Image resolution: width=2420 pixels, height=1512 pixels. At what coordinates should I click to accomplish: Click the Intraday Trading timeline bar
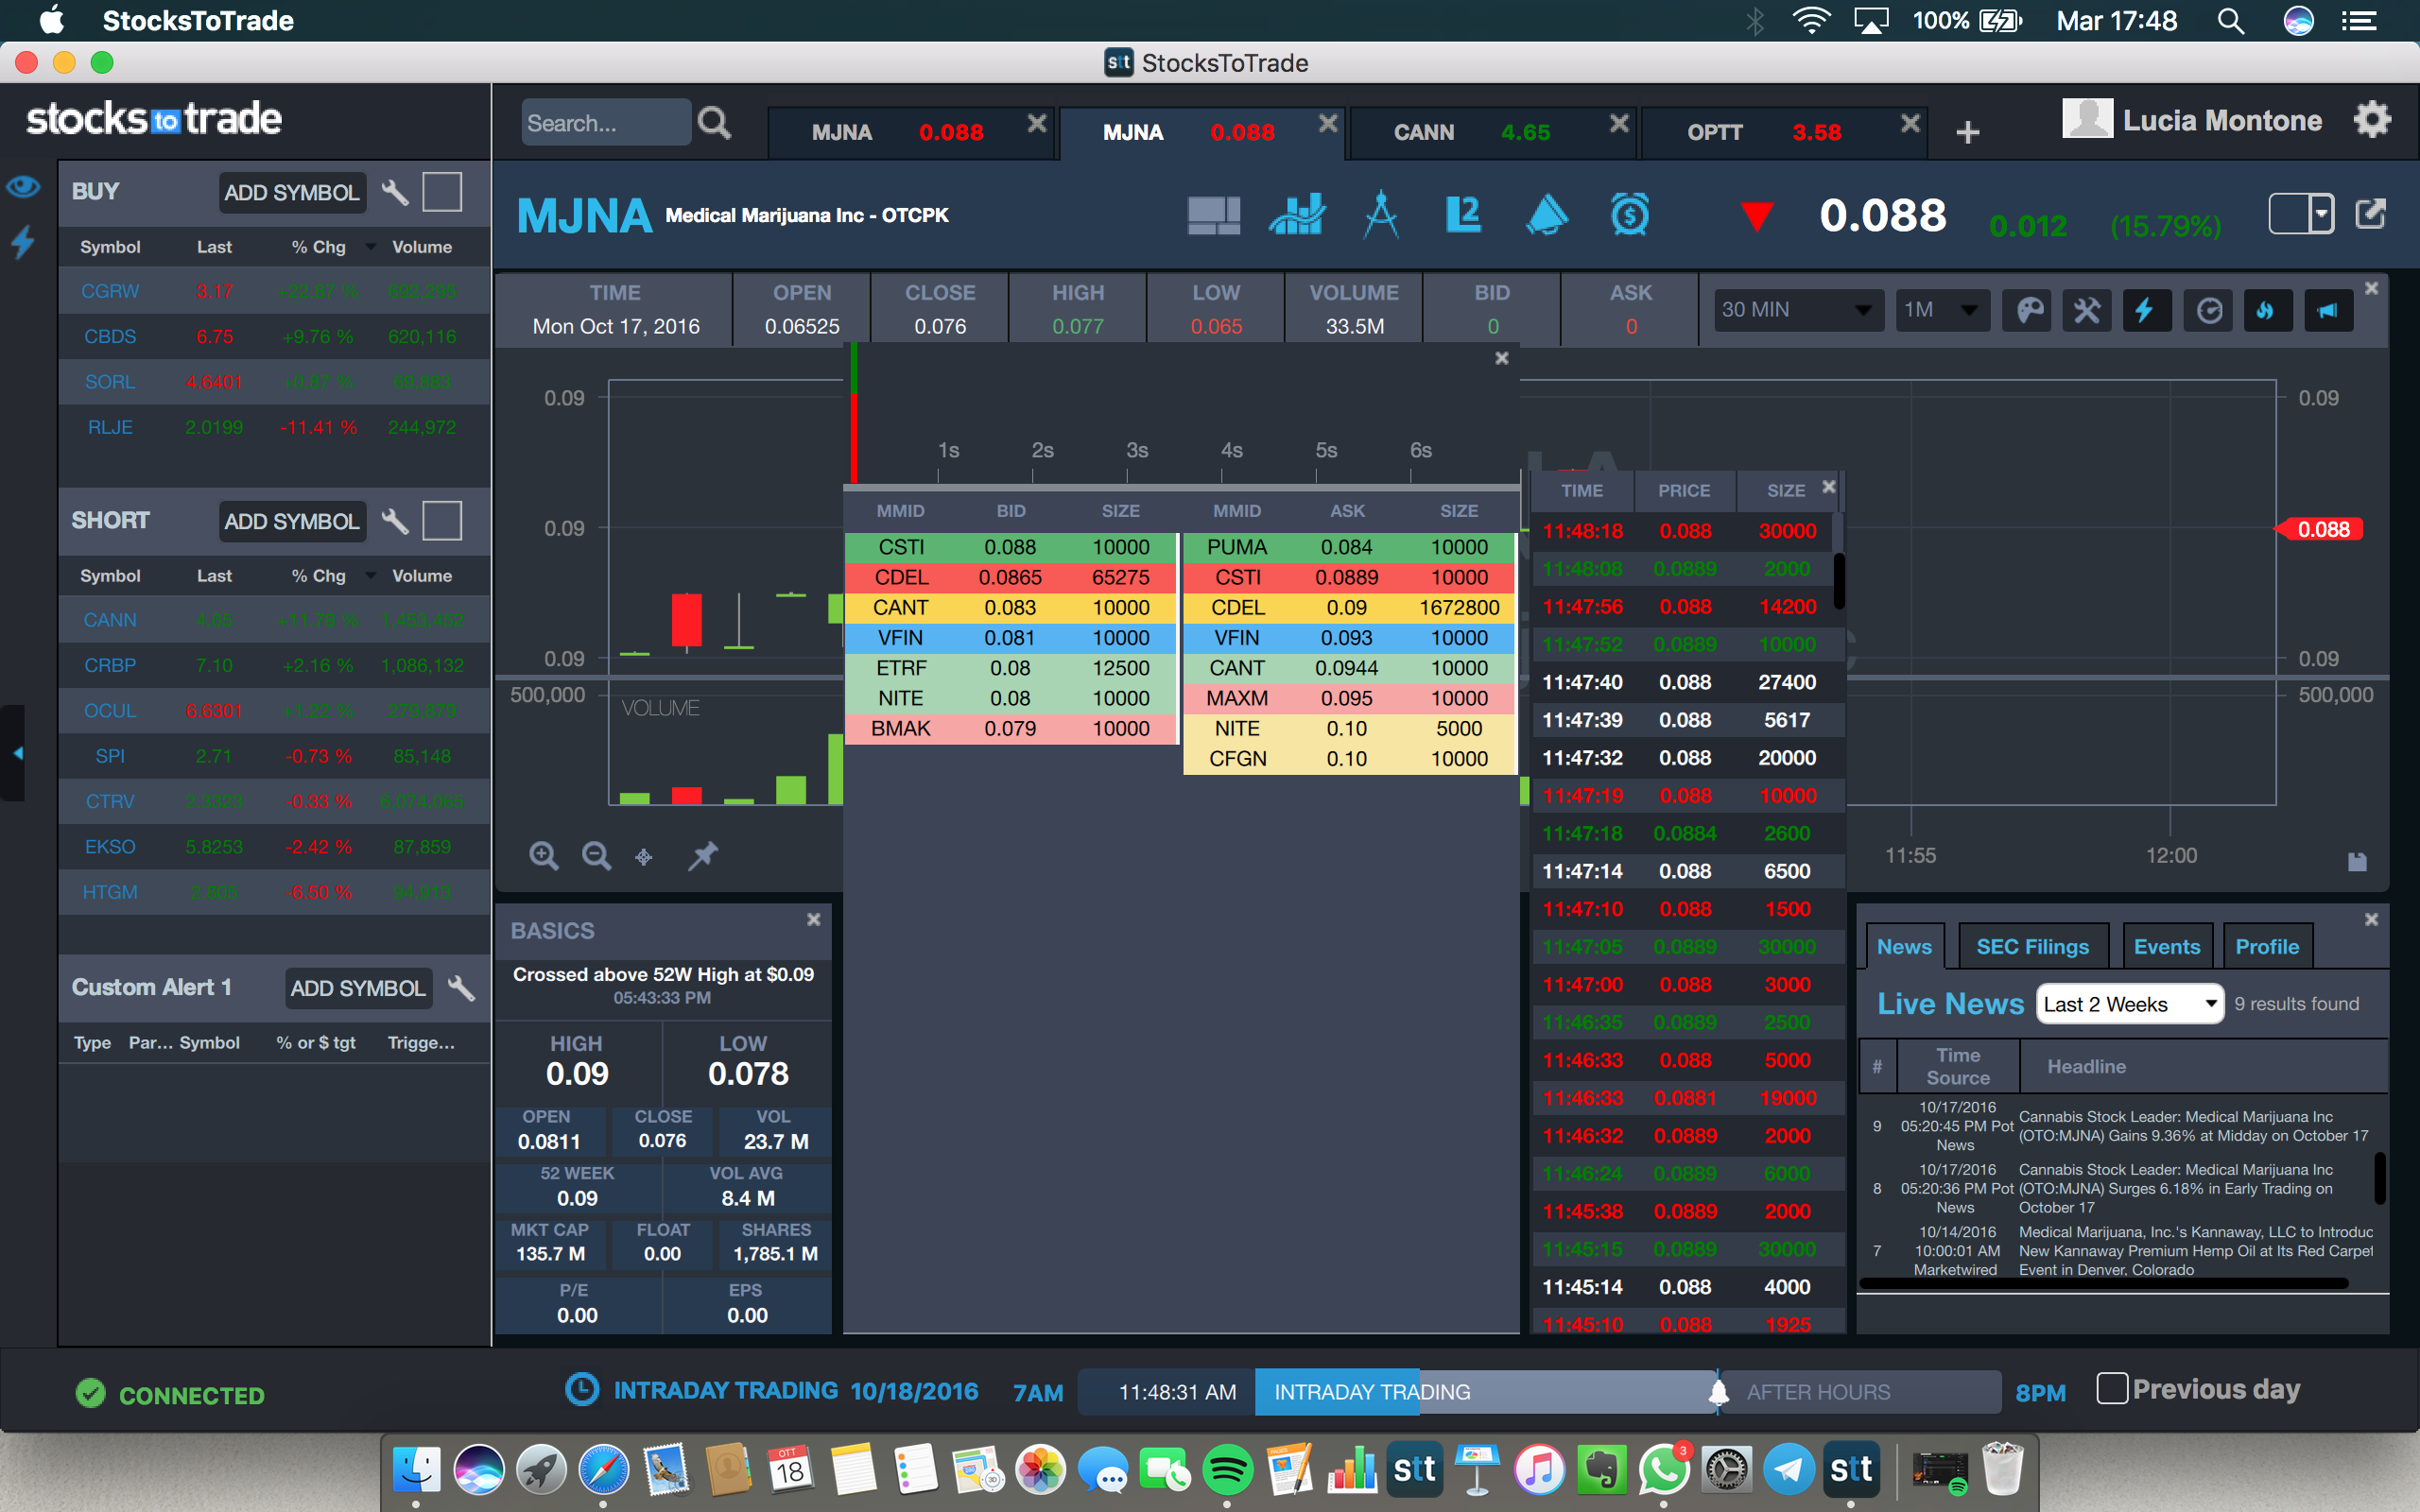1370,1392
